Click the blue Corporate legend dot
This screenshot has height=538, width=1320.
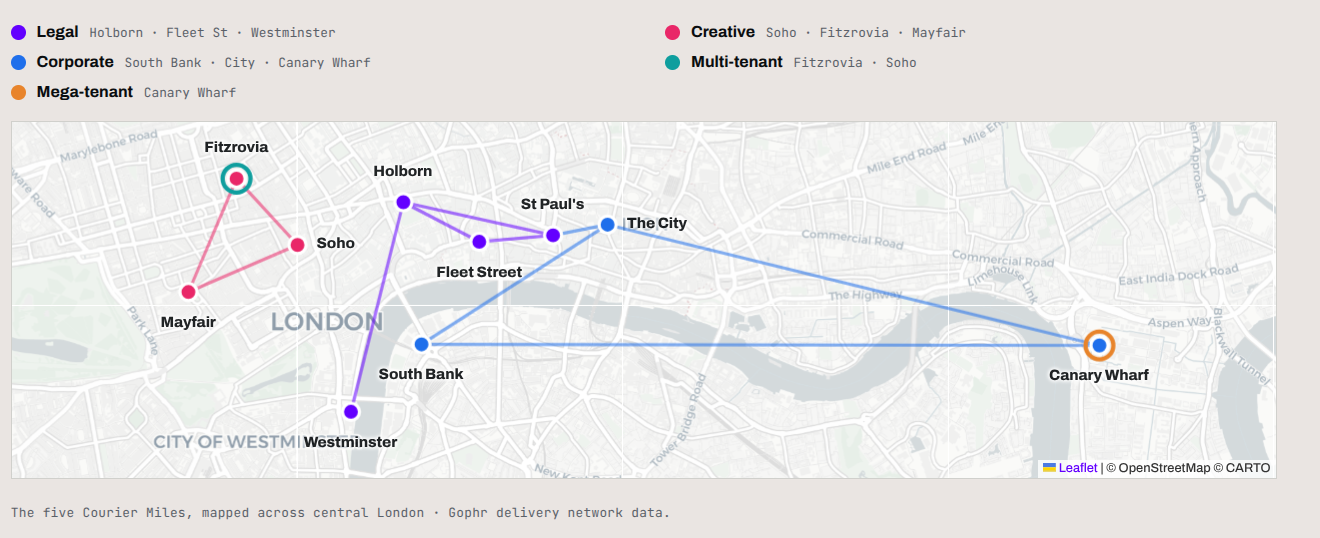pyautogui.click(x=18, y=62)
